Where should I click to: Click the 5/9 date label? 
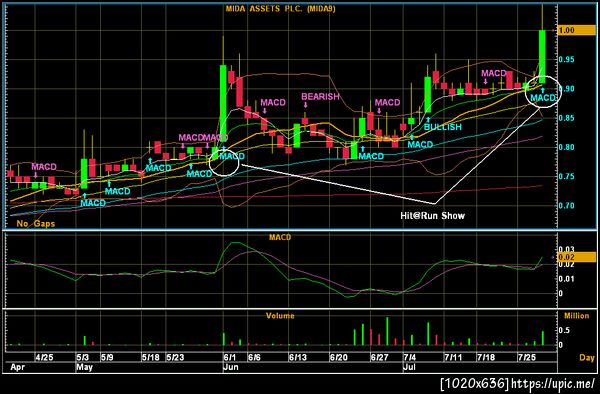[x=107, y=358]
